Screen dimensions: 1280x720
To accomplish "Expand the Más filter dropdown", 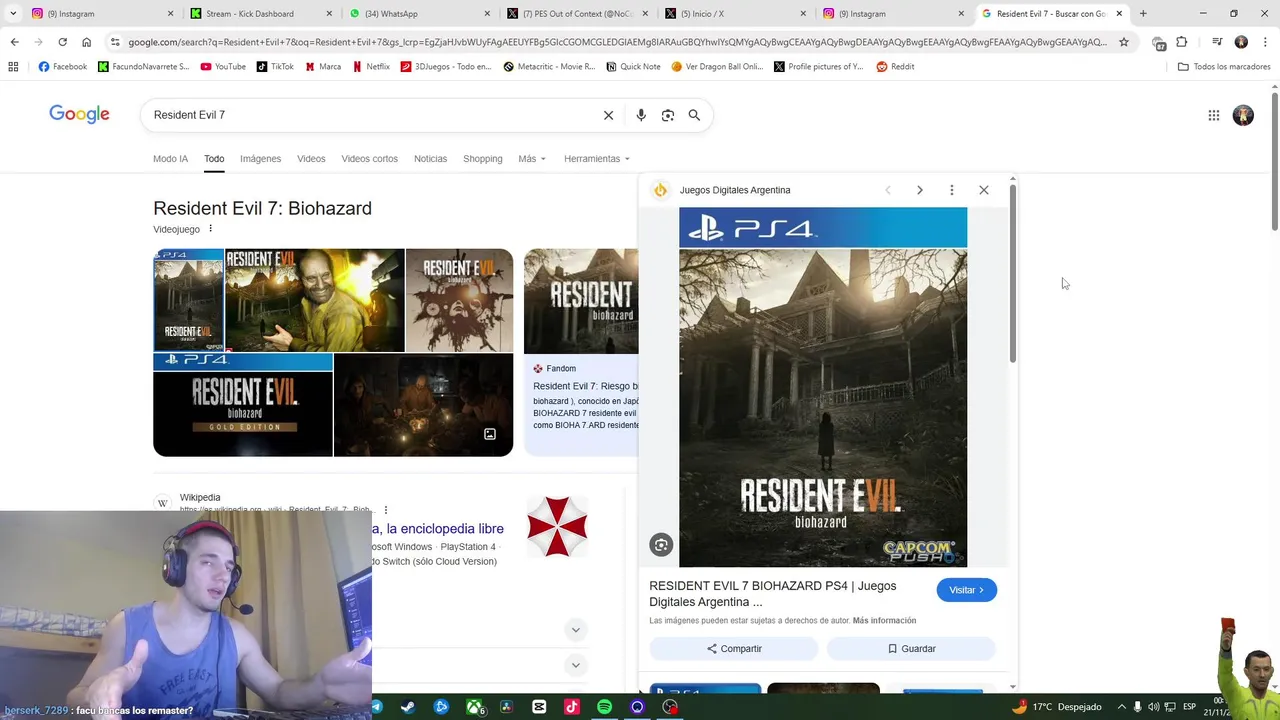I will (532, 159).
